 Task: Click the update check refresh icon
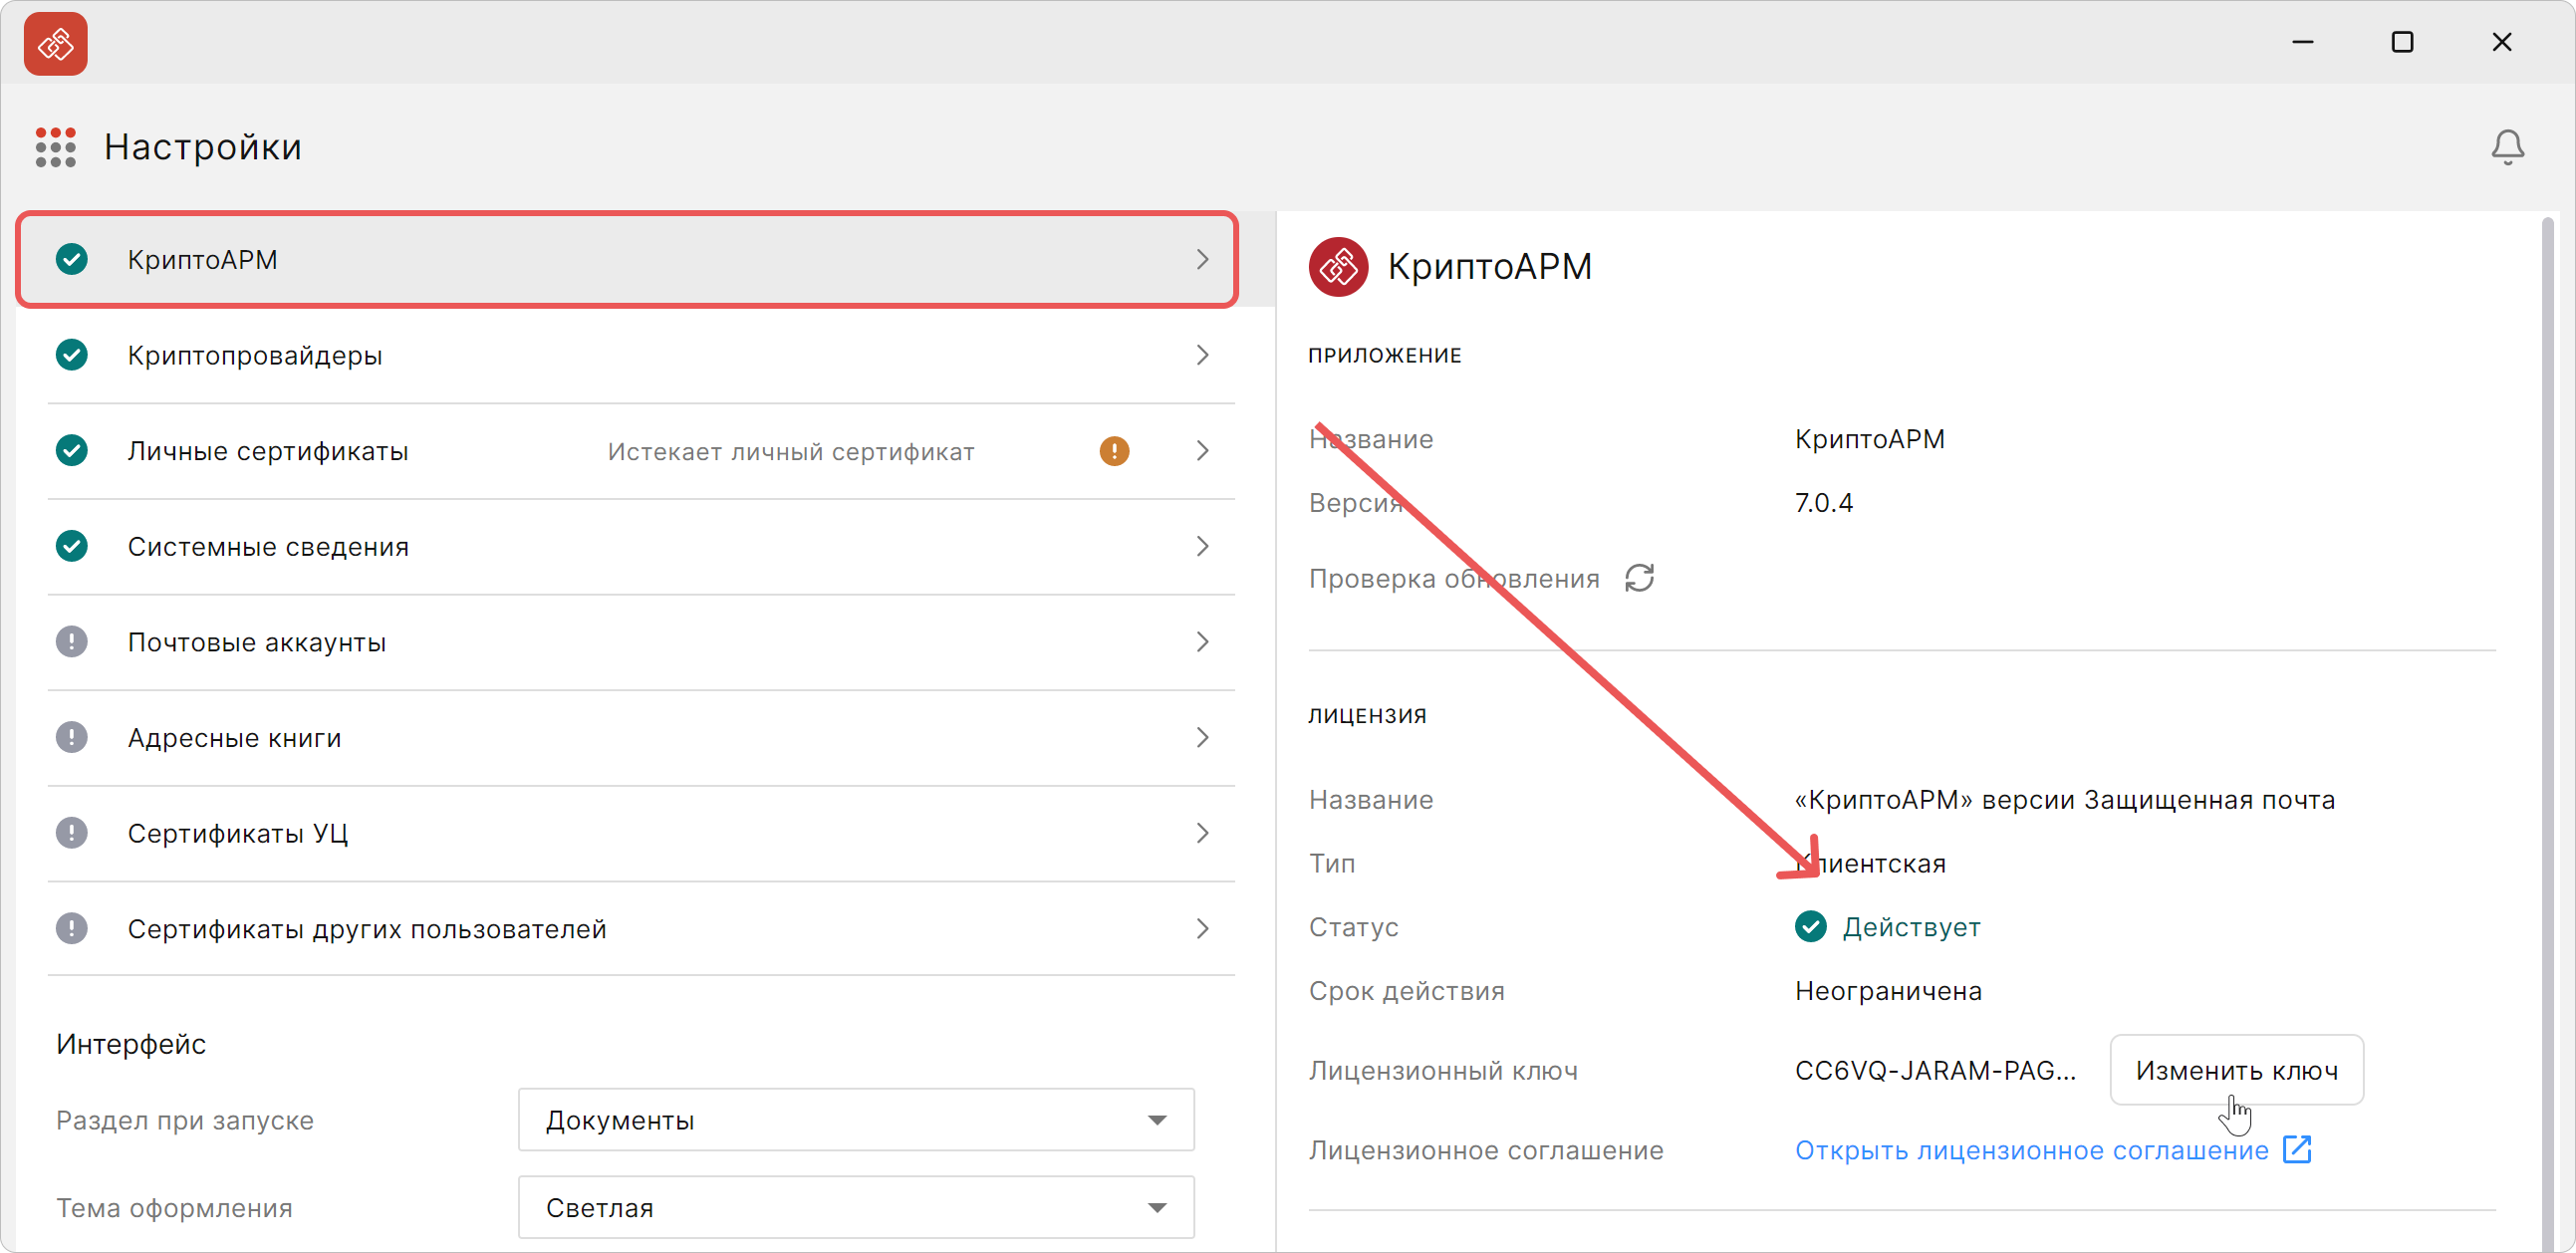[x=1639, y=578]
